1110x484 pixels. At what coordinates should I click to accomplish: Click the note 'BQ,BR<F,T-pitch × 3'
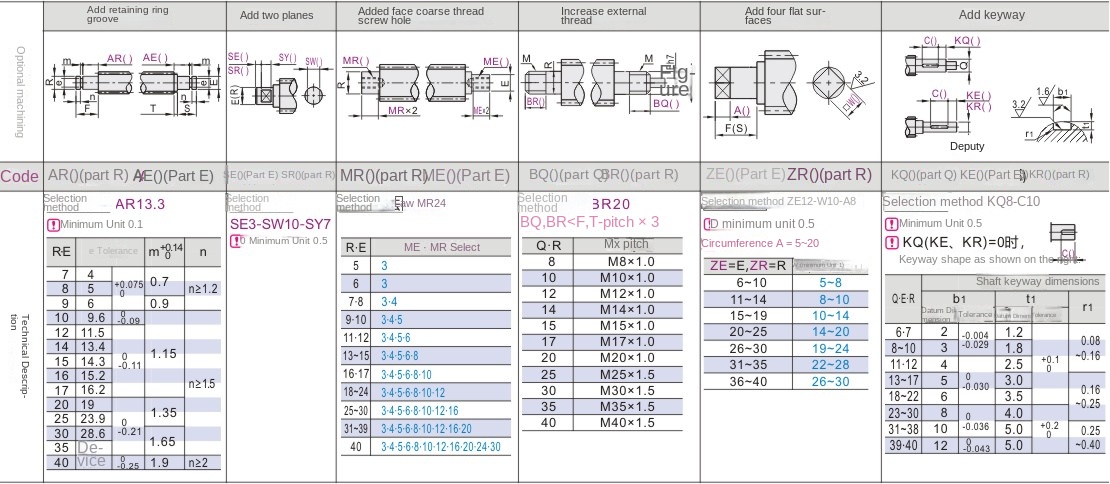pyautogui.click(x=590, y=222)
